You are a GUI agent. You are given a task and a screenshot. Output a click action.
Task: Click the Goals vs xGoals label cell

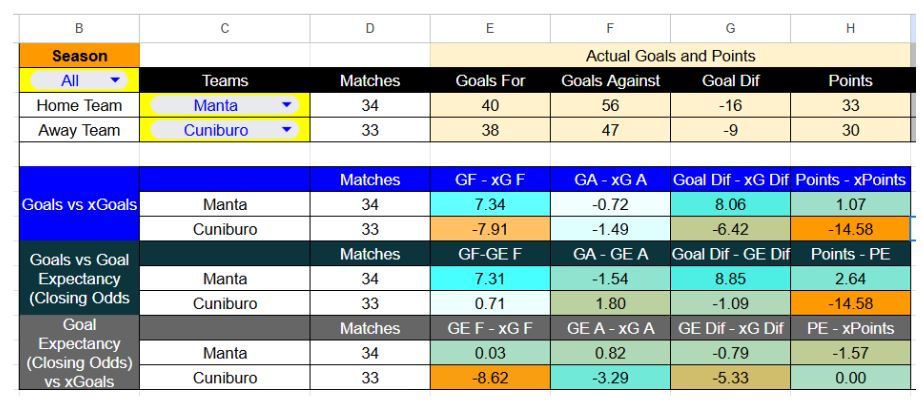79,204
